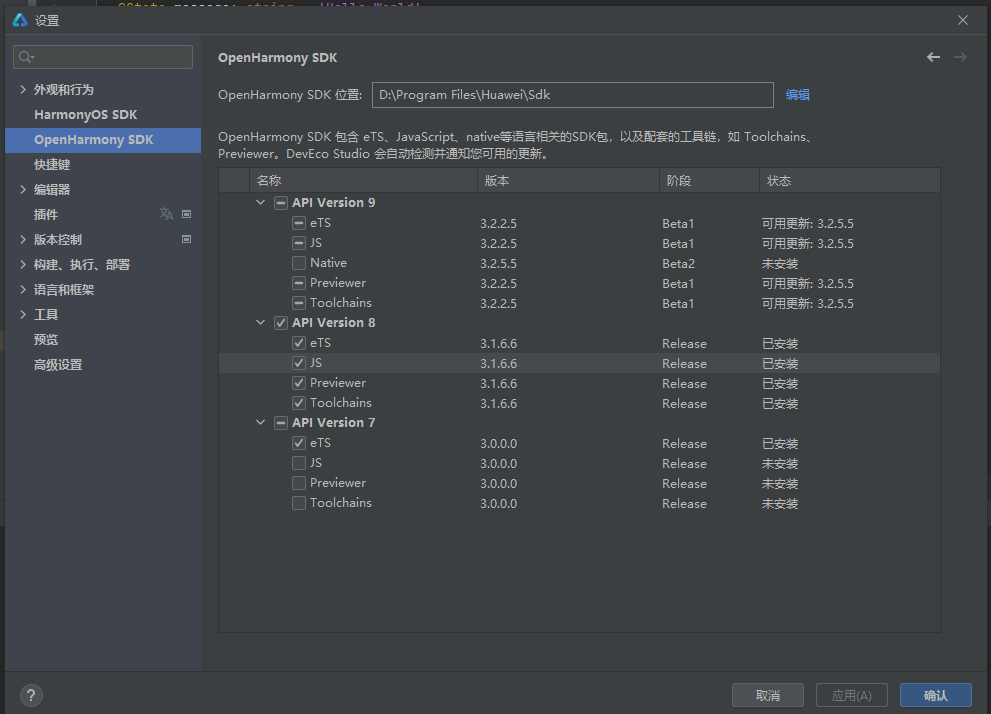Toggle the Toolchains 3.2.2.5 checkbox
This screenshot has width=991, height=714.
tap(299, 303)
